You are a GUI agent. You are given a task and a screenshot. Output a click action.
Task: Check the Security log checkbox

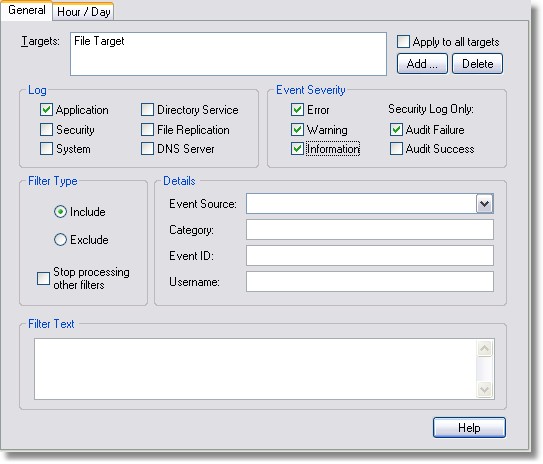46,130
